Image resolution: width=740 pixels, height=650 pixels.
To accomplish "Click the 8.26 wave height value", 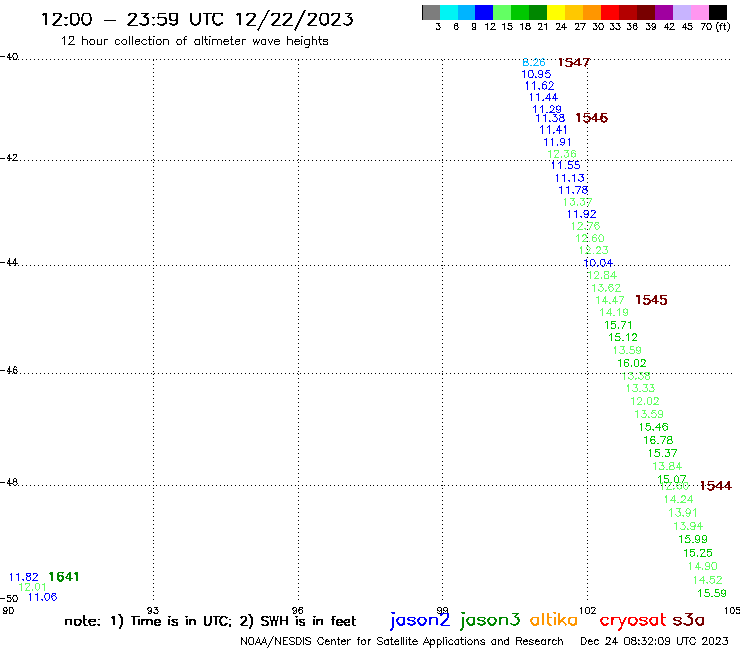I will pyautogui.click(x=534, y=62).
